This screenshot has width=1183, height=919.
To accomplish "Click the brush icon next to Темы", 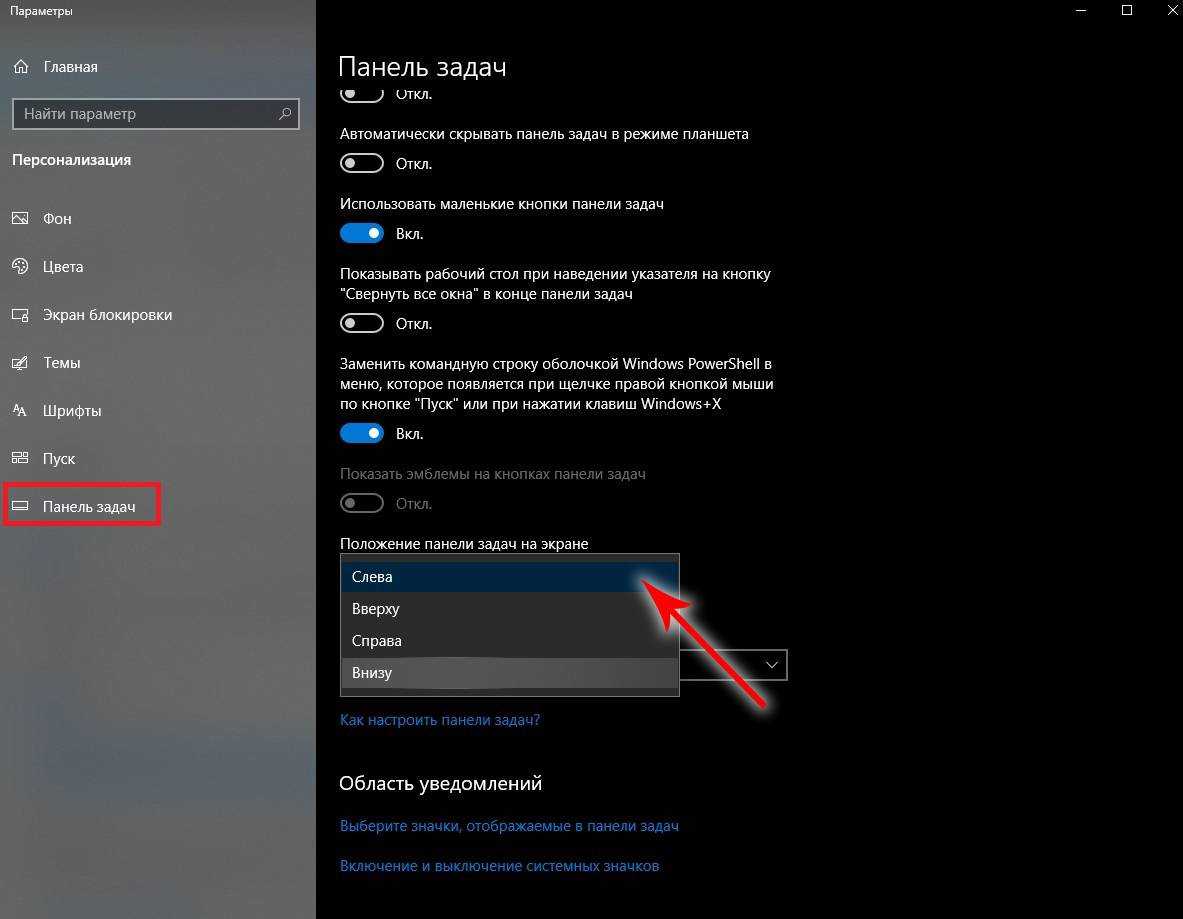I will (x=20, y=363).
